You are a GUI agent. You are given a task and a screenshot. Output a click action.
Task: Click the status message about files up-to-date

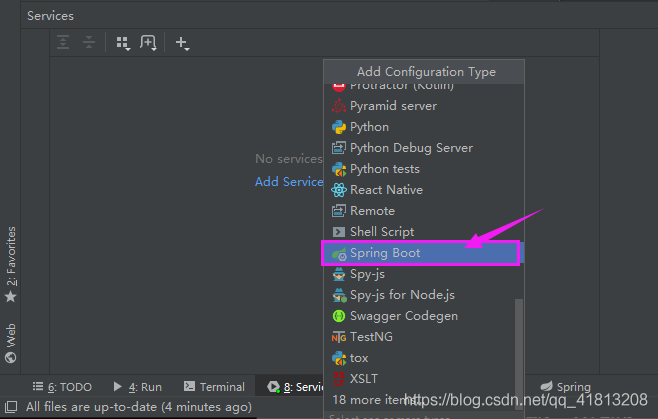click(139, 407)
